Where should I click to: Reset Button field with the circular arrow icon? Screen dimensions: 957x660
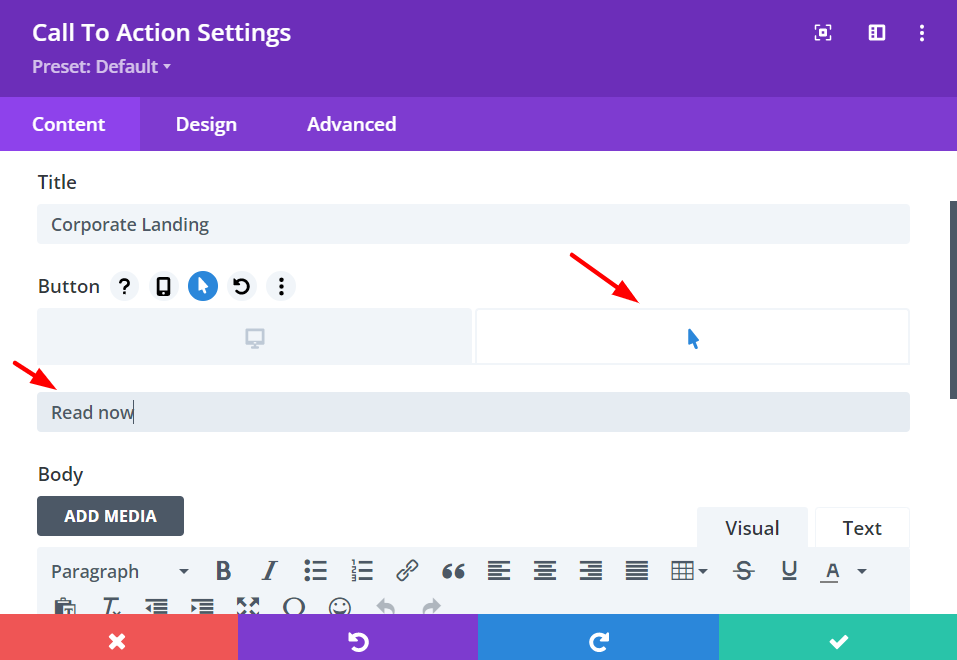[x=242, y=286]
